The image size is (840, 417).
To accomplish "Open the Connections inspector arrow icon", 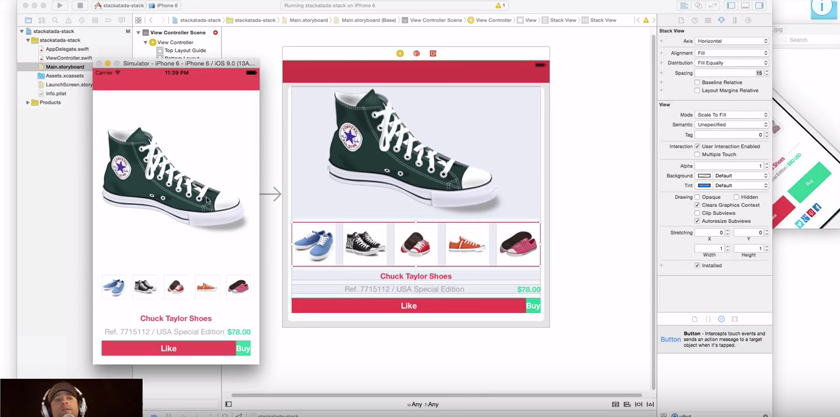I will (x=748, y=20).
